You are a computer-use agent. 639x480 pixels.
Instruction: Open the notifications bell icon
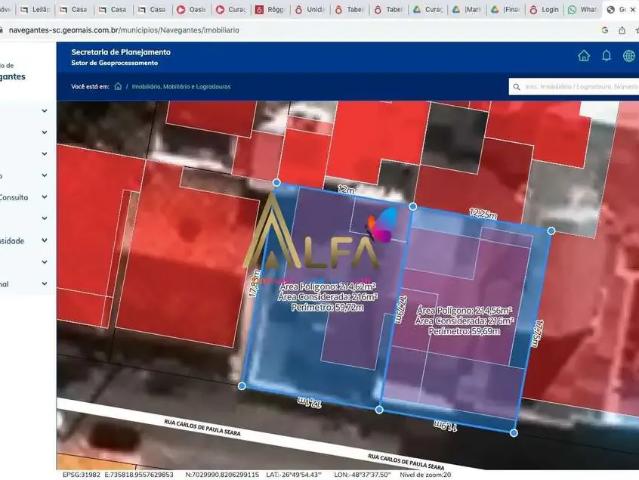(x=606, y=56)
